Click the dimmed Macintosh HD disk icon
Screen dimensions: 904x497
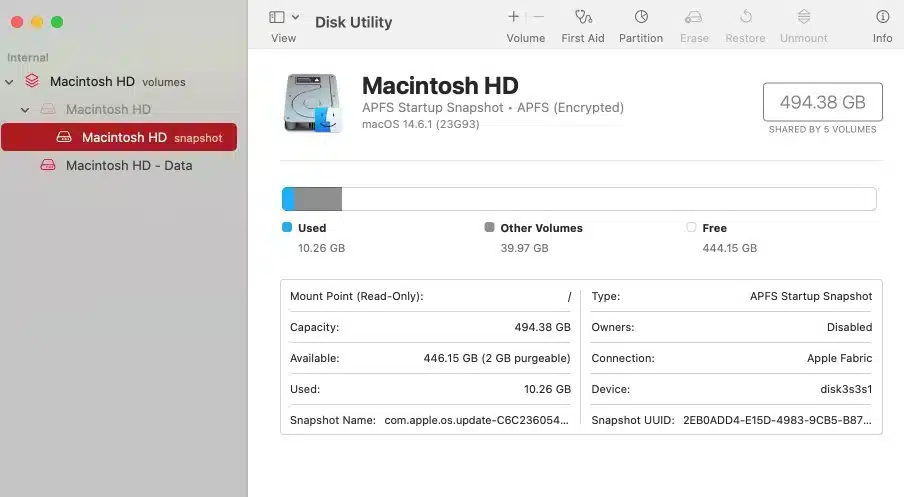48,109
